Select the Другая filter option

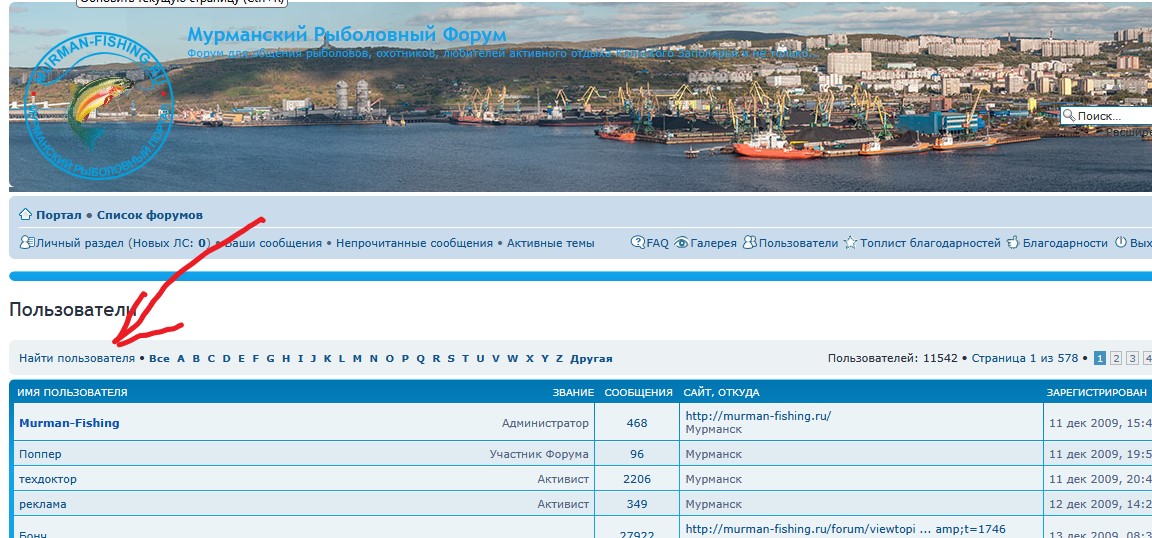click(x=591, y=358)
